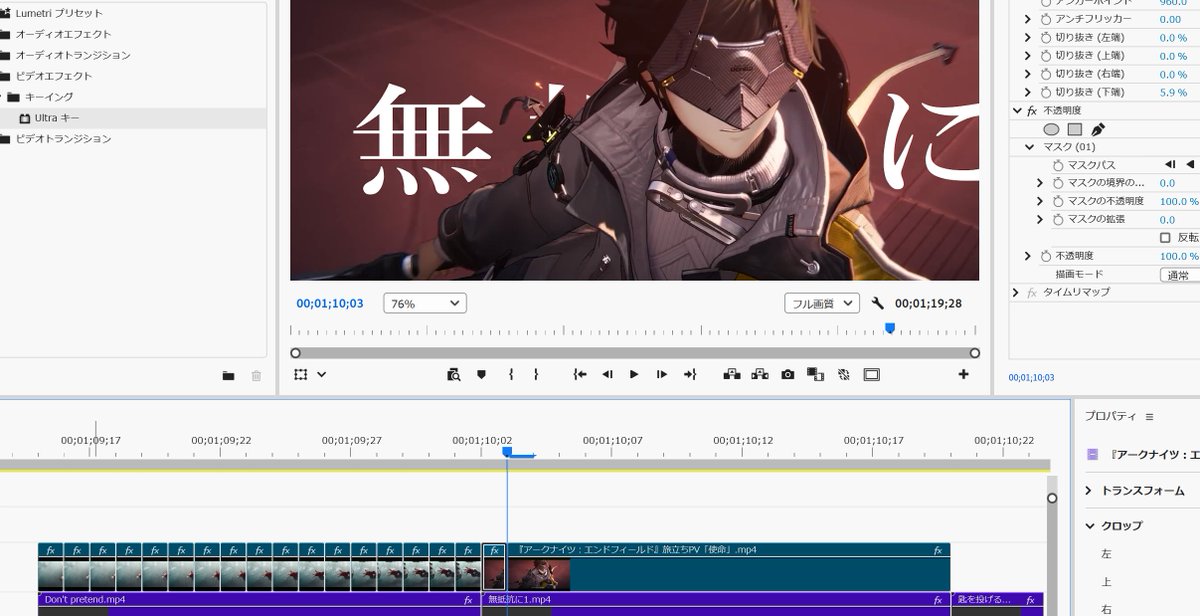Export a frame with the camera icon
The height and width of the screenshot is (616, 1200).
click(x=788, y=375)
